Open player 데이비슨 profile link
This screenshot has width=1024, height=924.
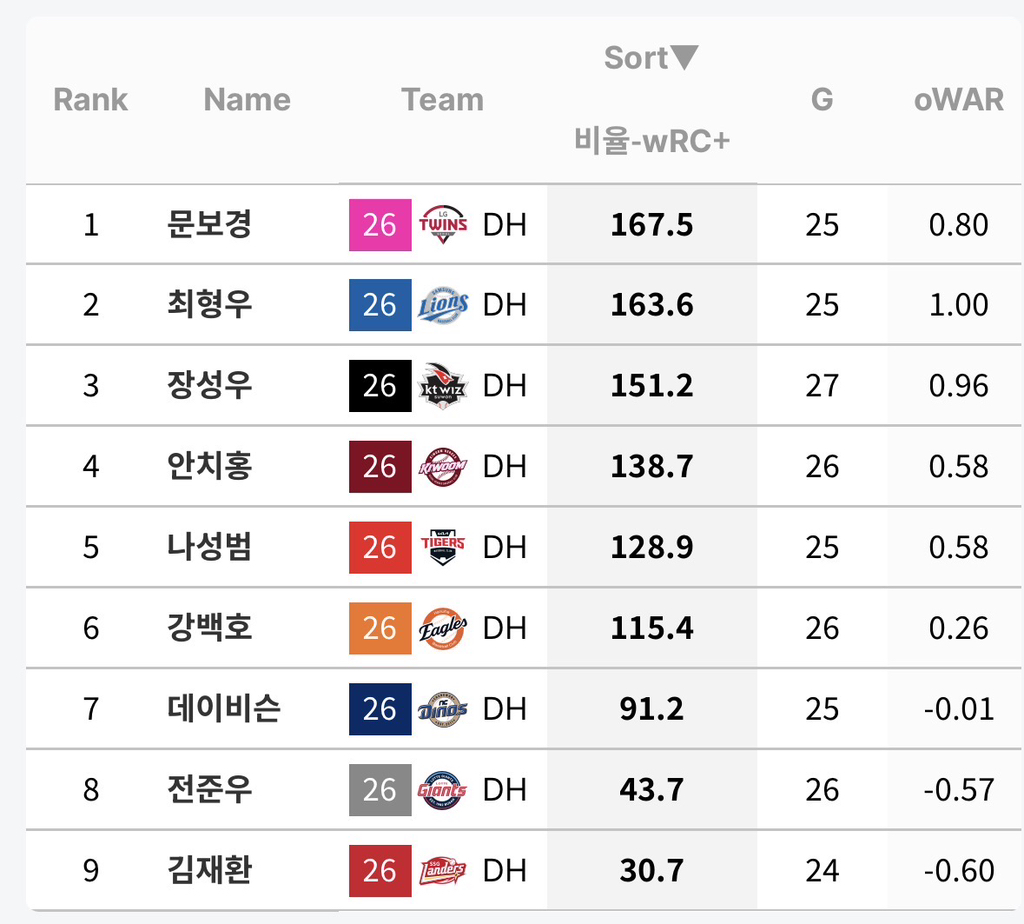click(x=223, y=709)
